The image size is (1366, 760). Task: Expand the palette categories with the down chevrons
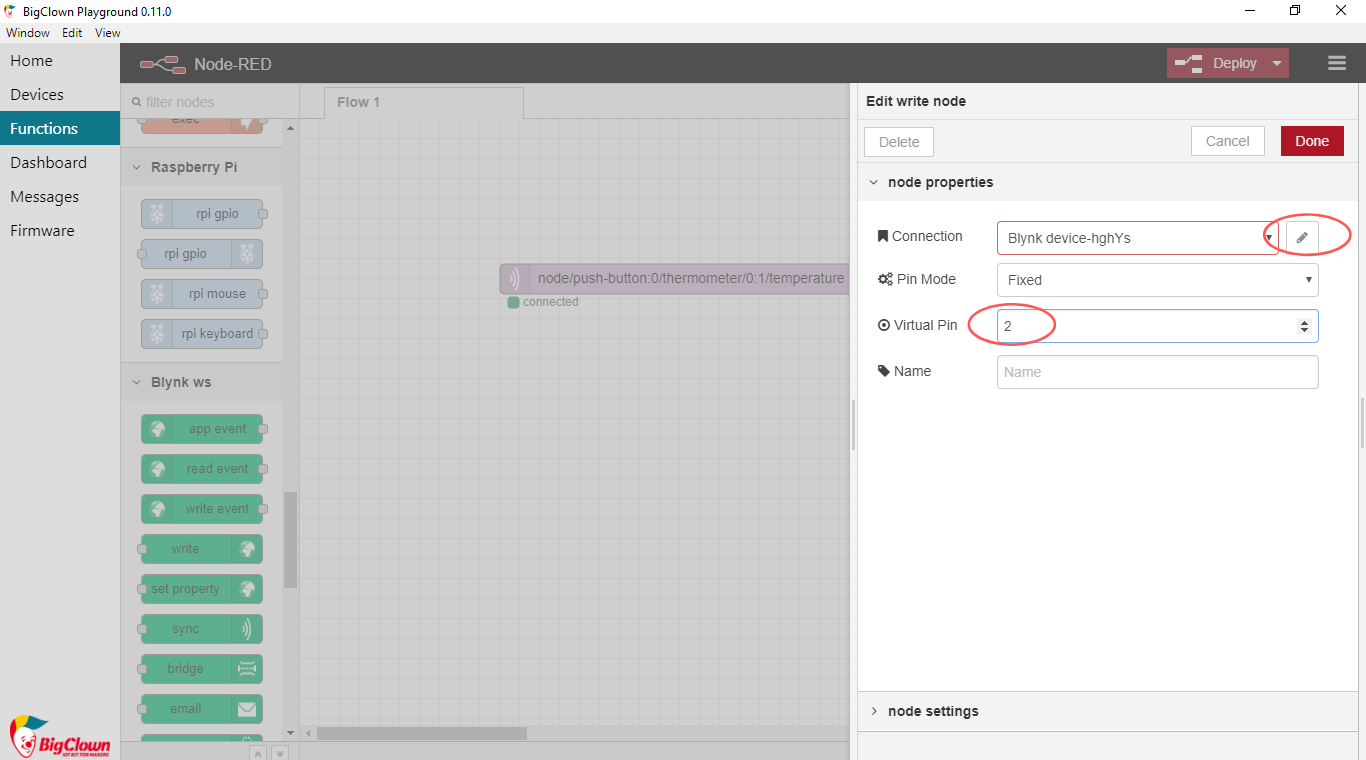[280, 752]
